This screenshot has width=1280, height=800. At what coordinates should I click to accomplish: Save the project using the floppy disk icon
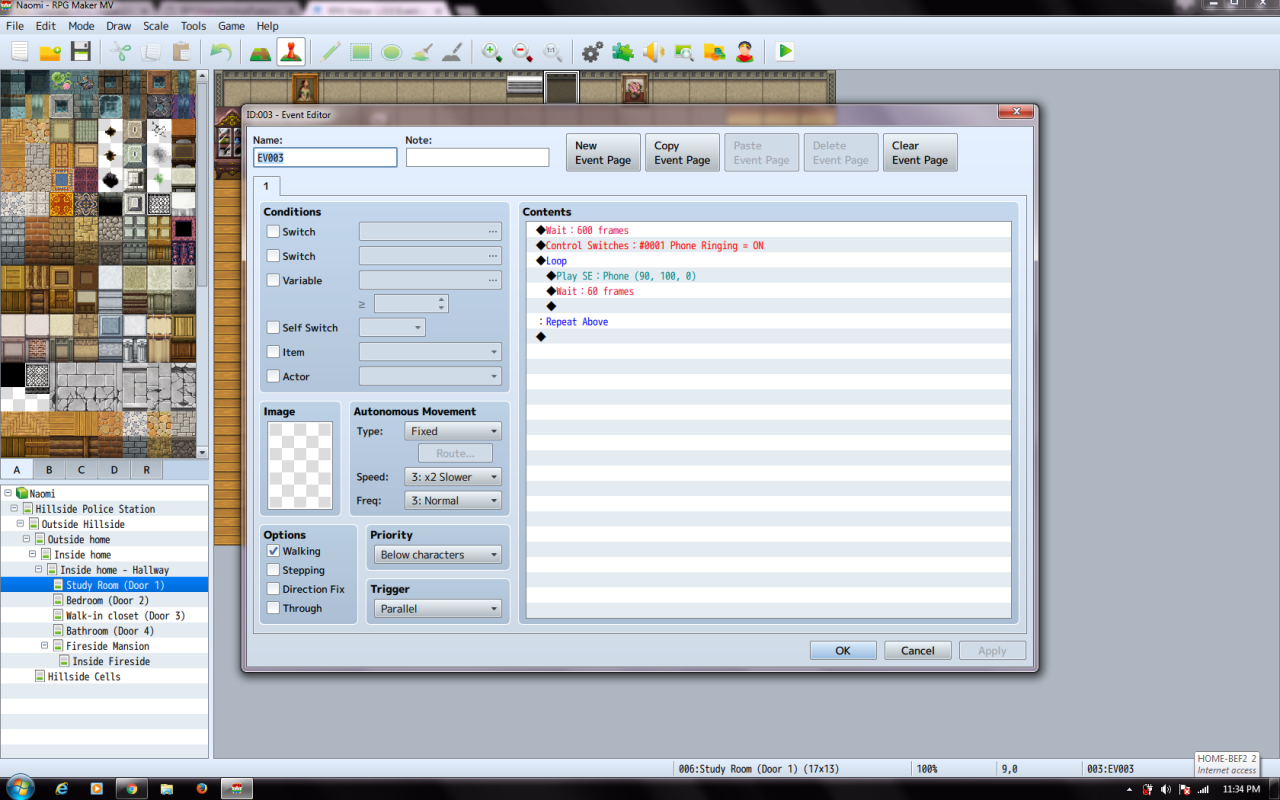(81, 52)
